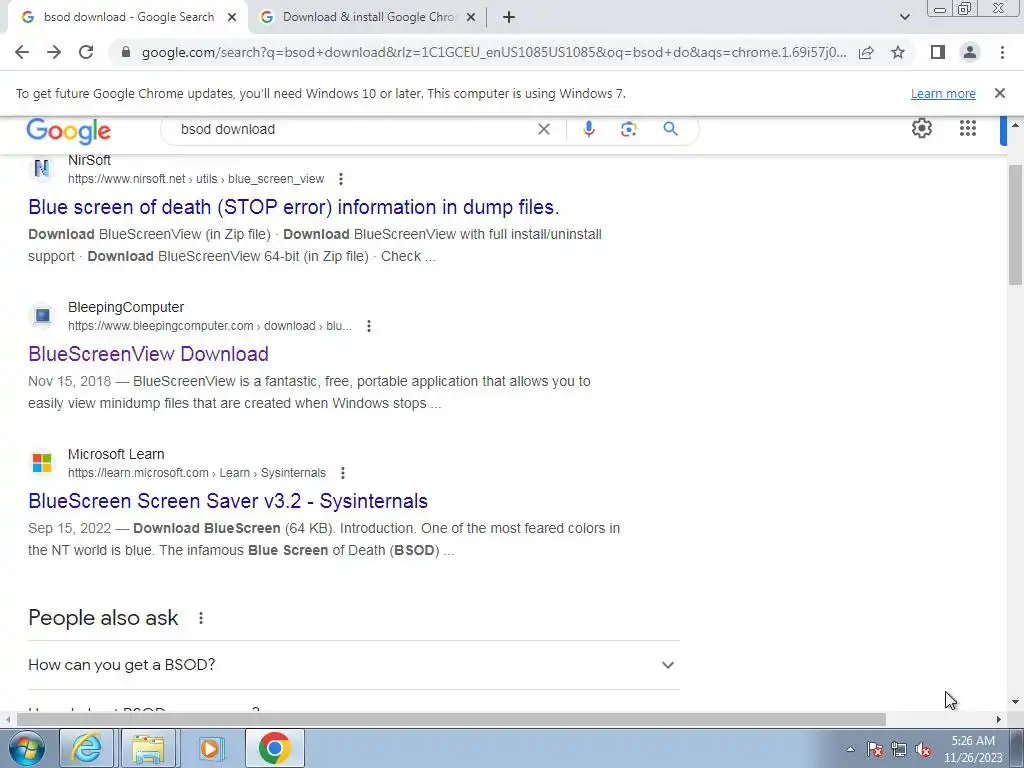
Task: Click the bleepingcomputer.com URL breadcrumb
Action: (x=210, y=326)
